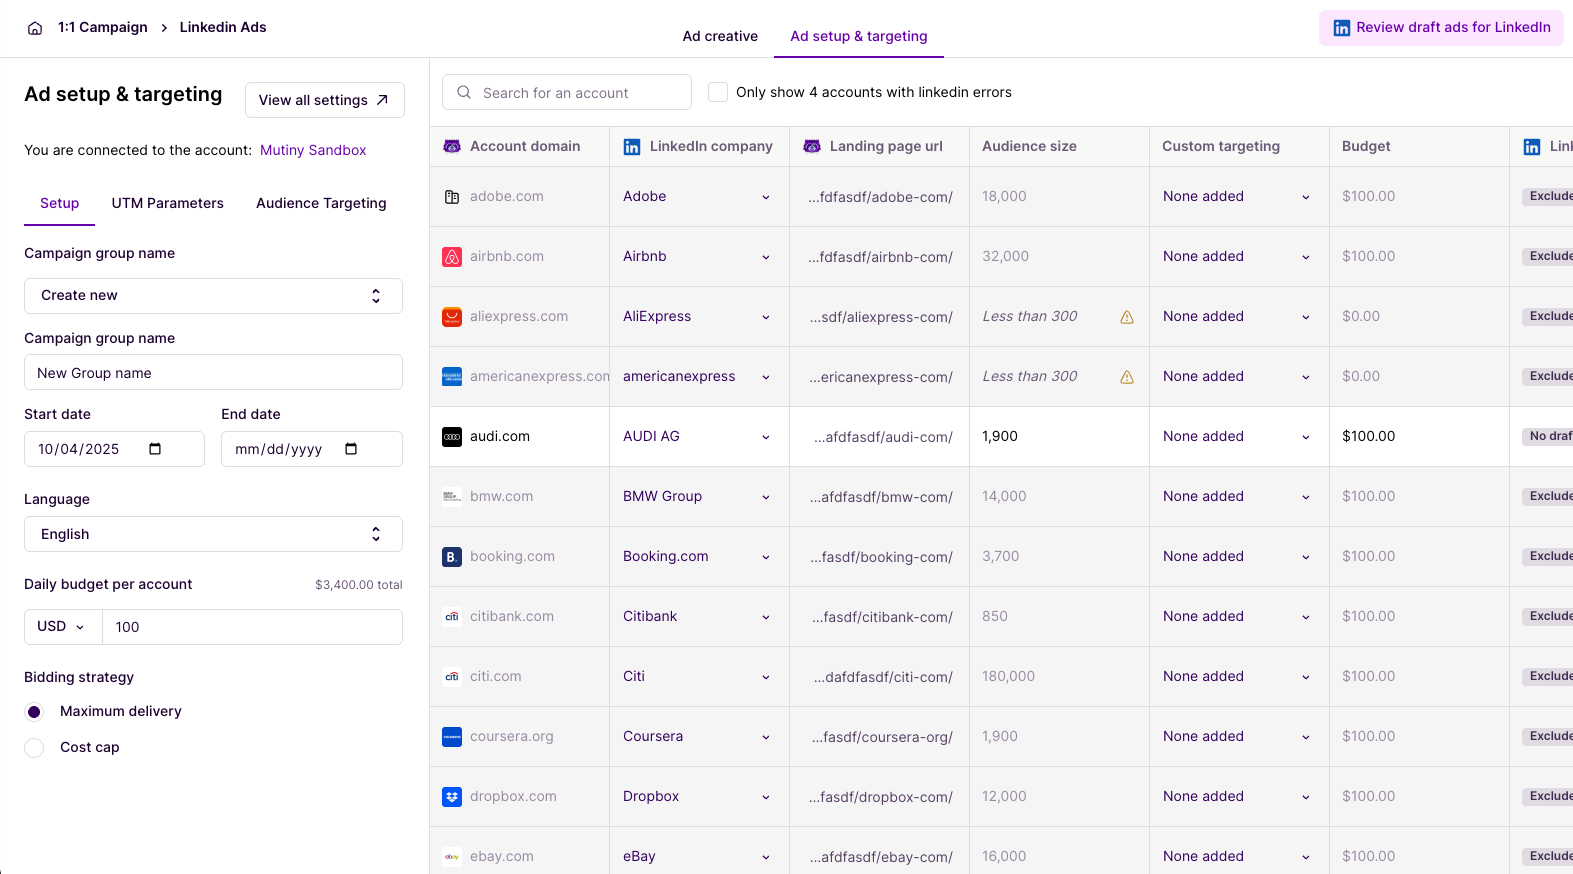Click the warning icon in aliexpress audience size

(x=1127, y=317)
